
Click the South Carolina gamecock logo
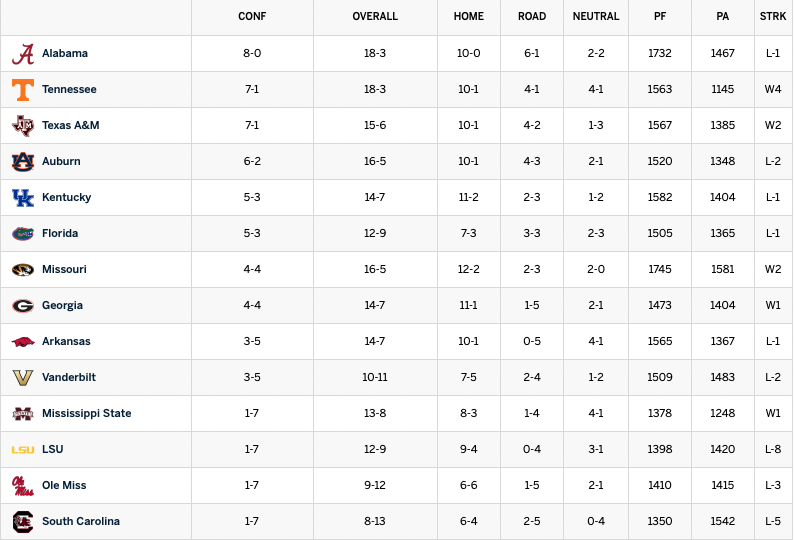(x=23, y=522)
